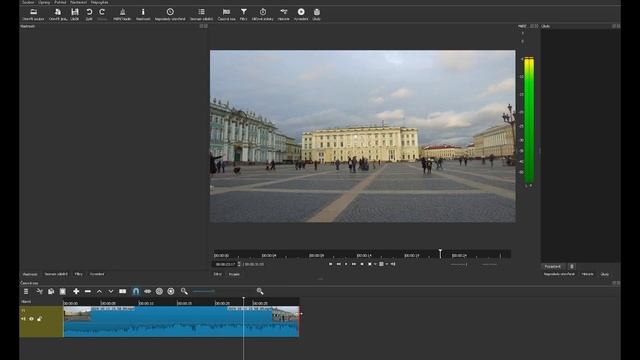640x360 pixels.
Task: Switch to the Playlist tab in left panel
Action: pyautogui.click(x=56, y=274)
